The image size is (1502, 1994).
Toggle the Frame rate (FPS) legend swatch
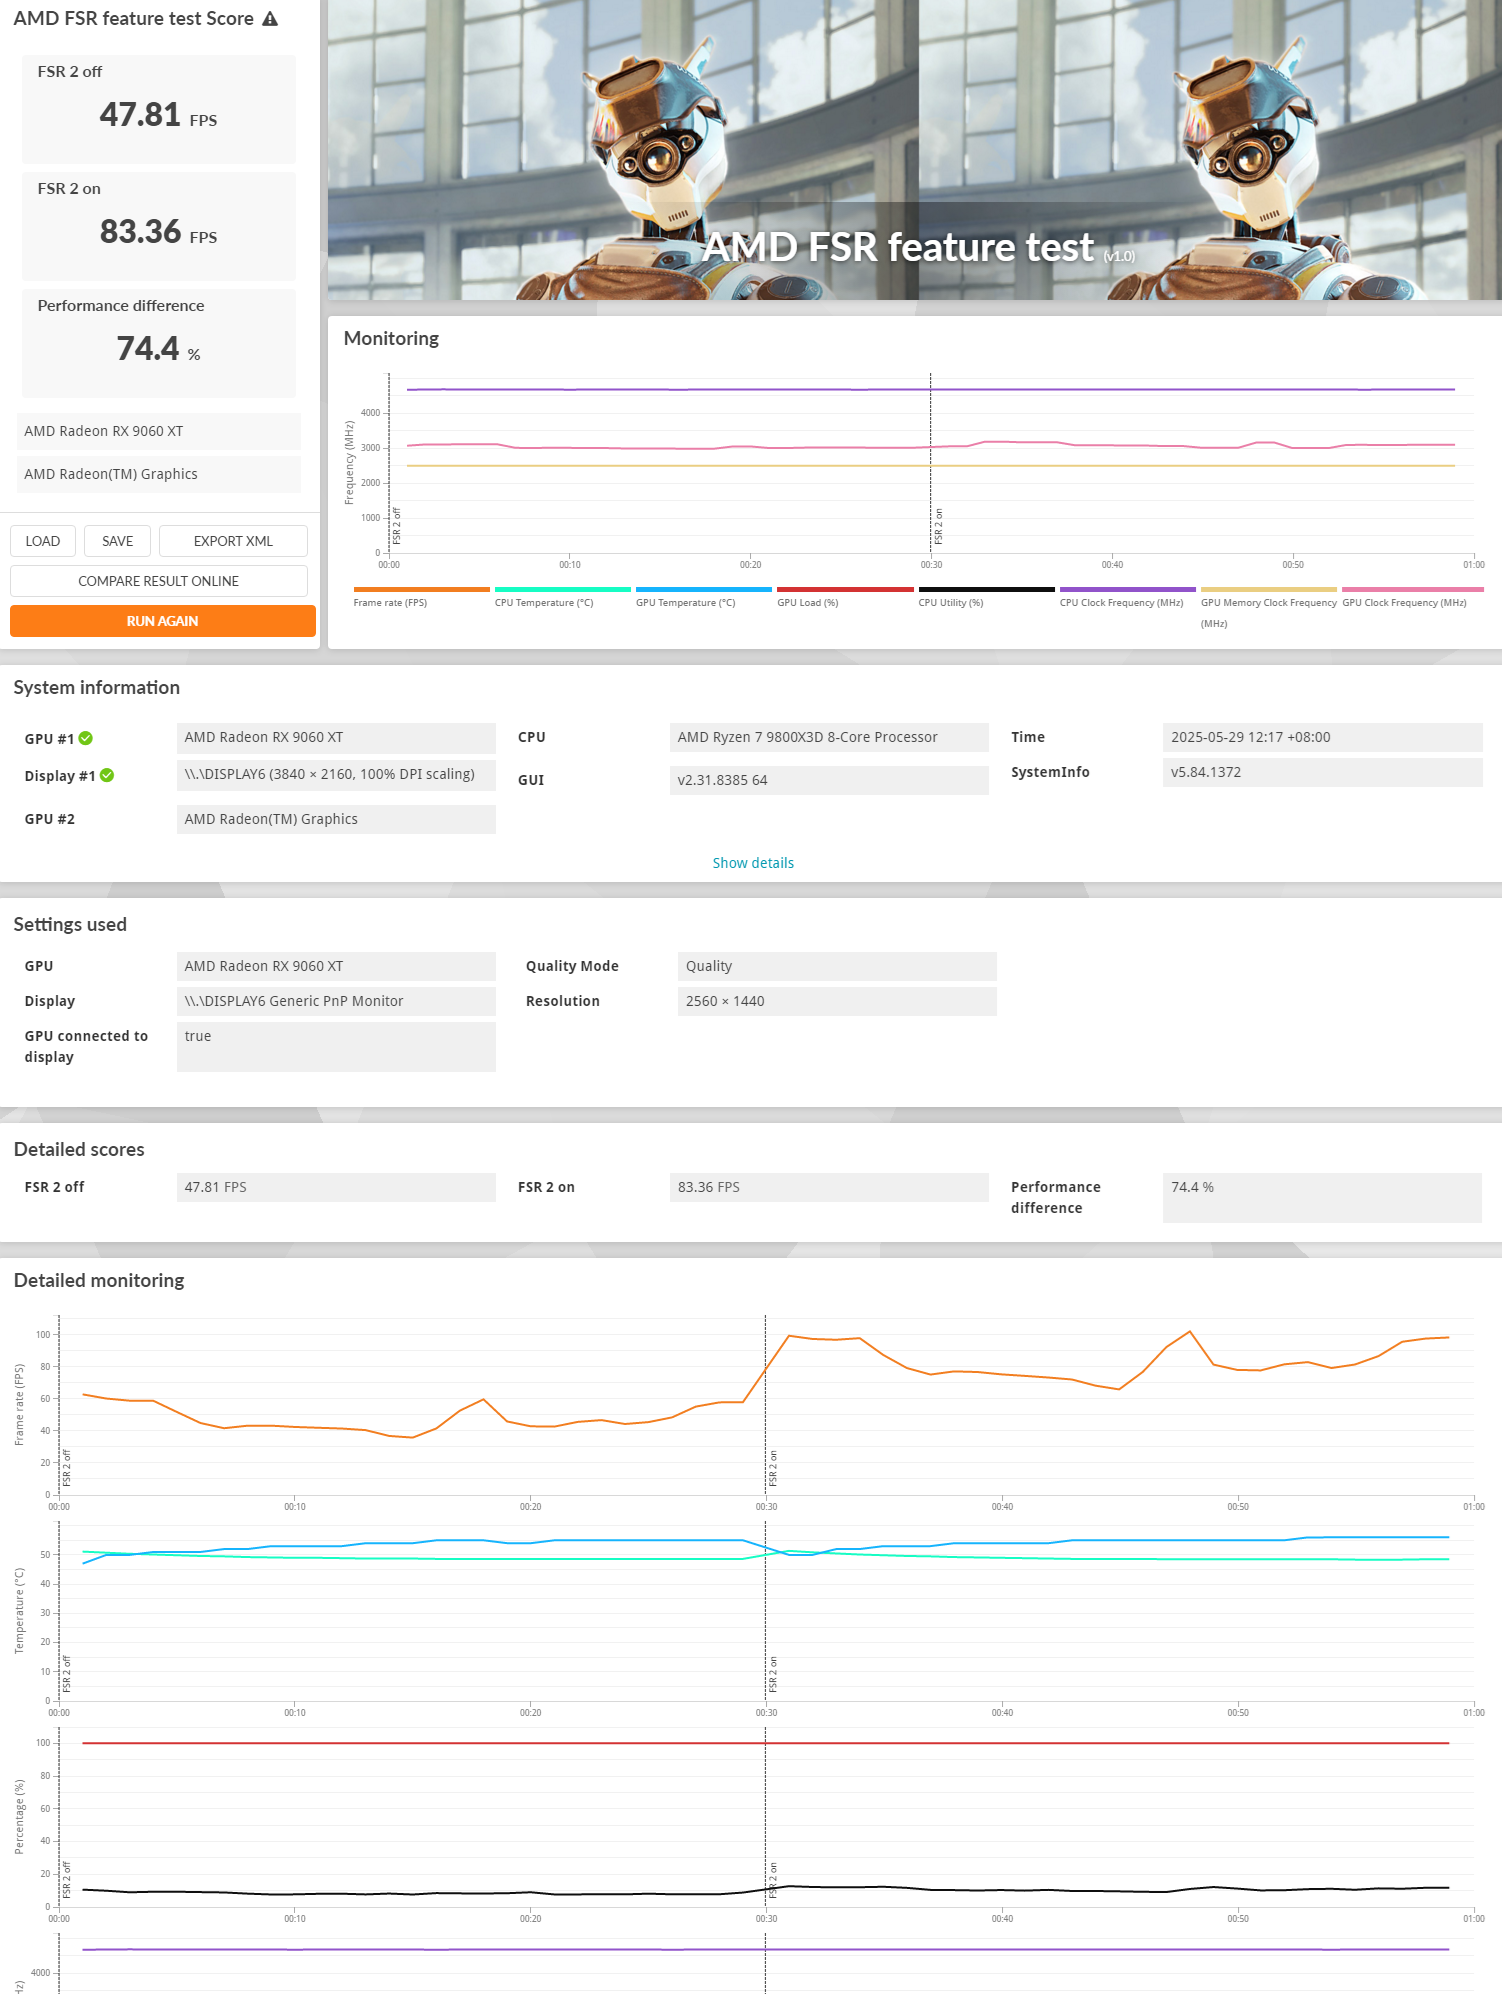point(421,590)
